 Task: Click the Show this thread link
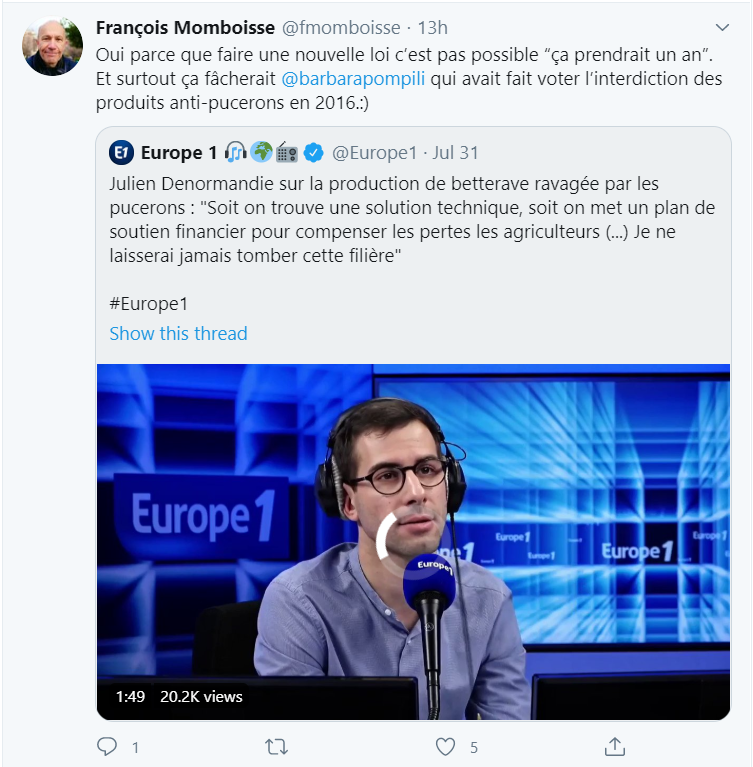179,334
